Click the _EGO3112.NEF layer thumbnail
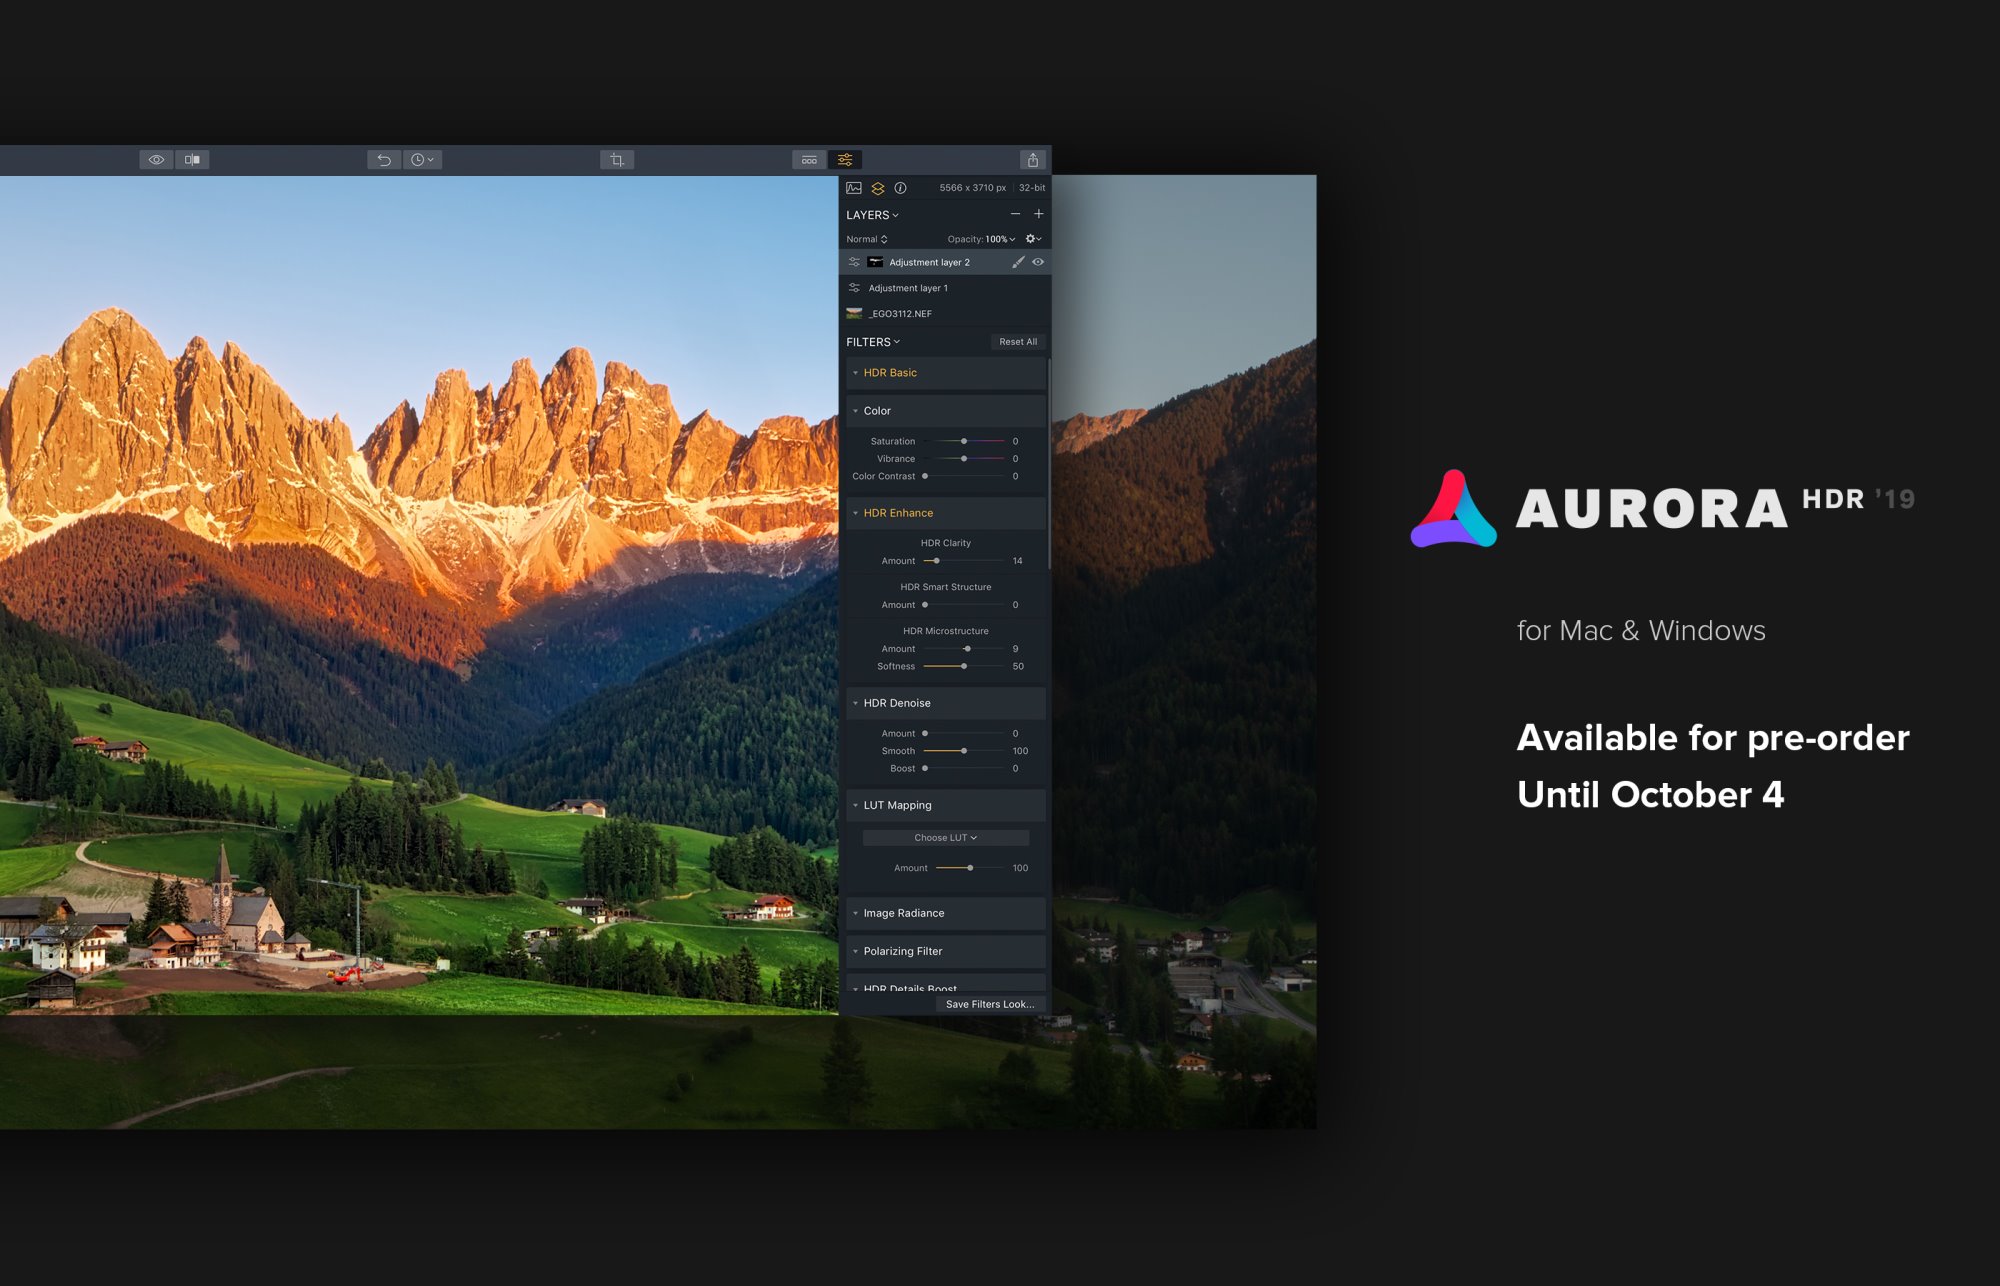The width and height of the screenshot is (2000, 1286). tap(854, 314)
